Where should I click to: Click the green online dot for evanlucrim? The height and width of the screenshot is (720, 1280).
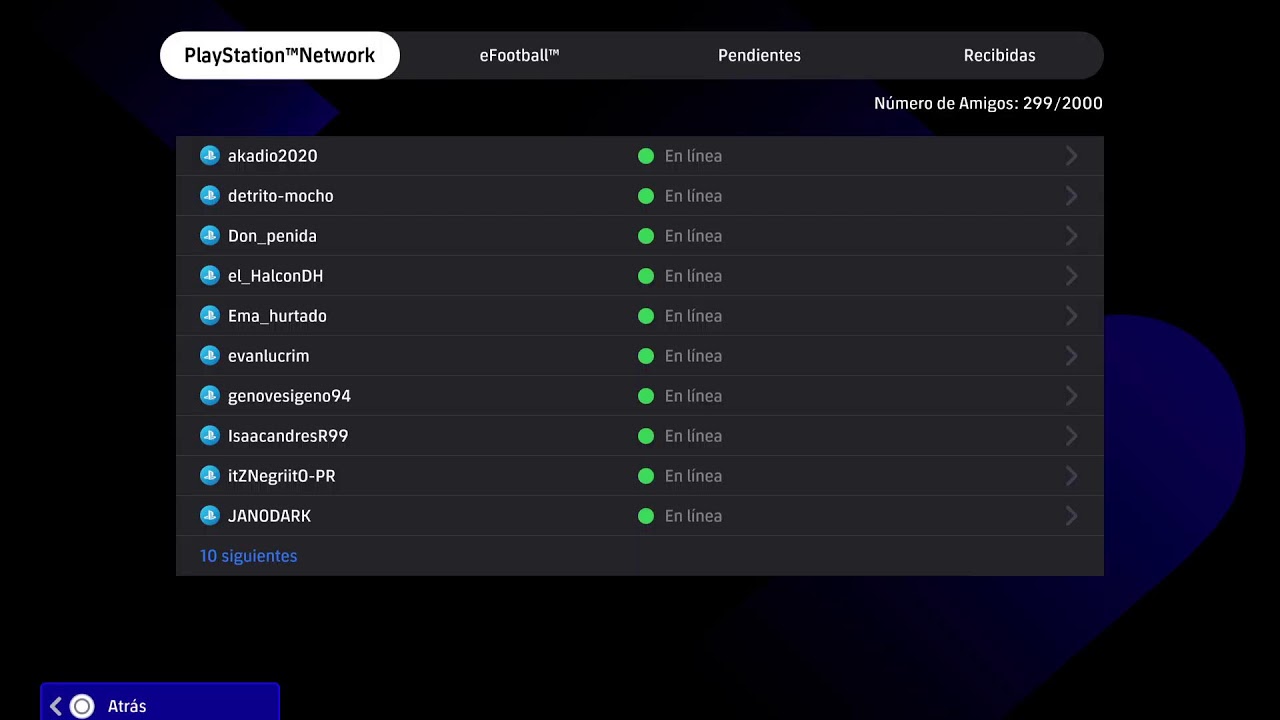pyautogui.click(x=646, y=356)
